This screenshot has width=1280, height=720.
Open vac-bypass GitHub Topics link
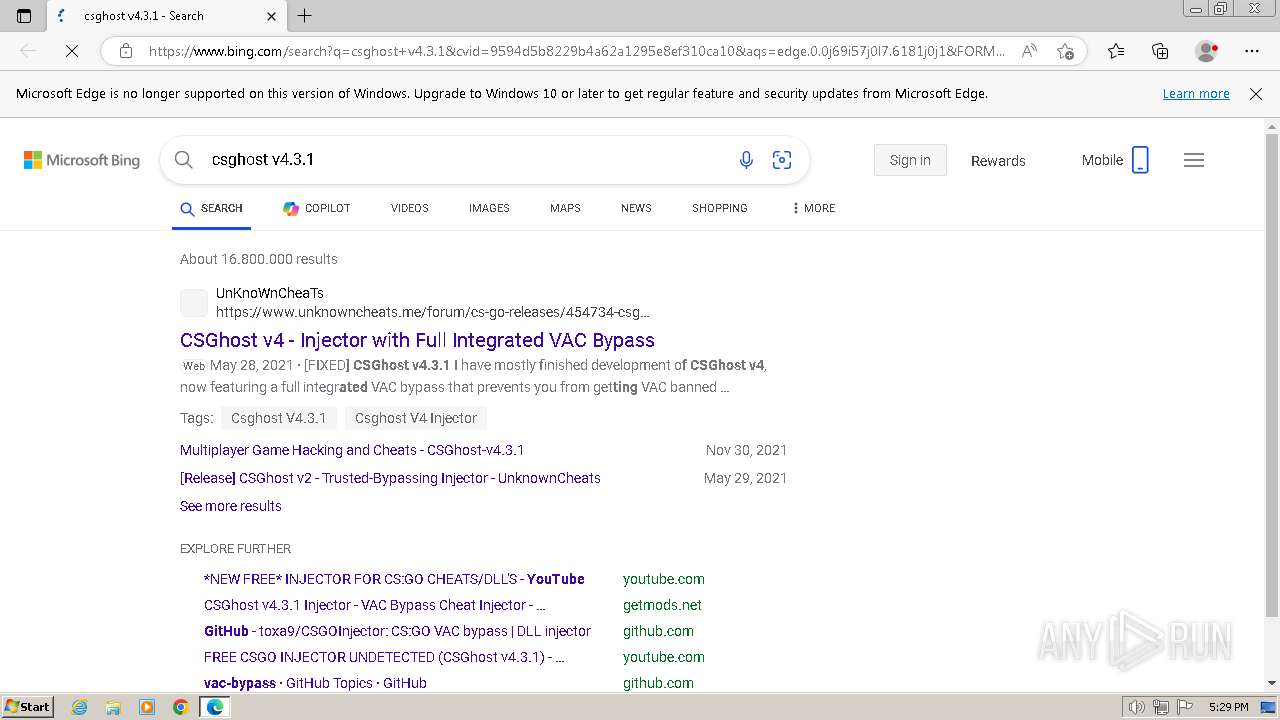coord(315,683)
